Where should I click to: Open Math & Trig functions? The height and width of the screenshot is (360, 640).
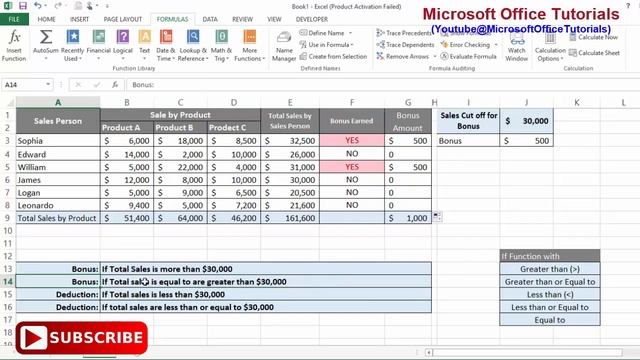click(x=221, y=45)
